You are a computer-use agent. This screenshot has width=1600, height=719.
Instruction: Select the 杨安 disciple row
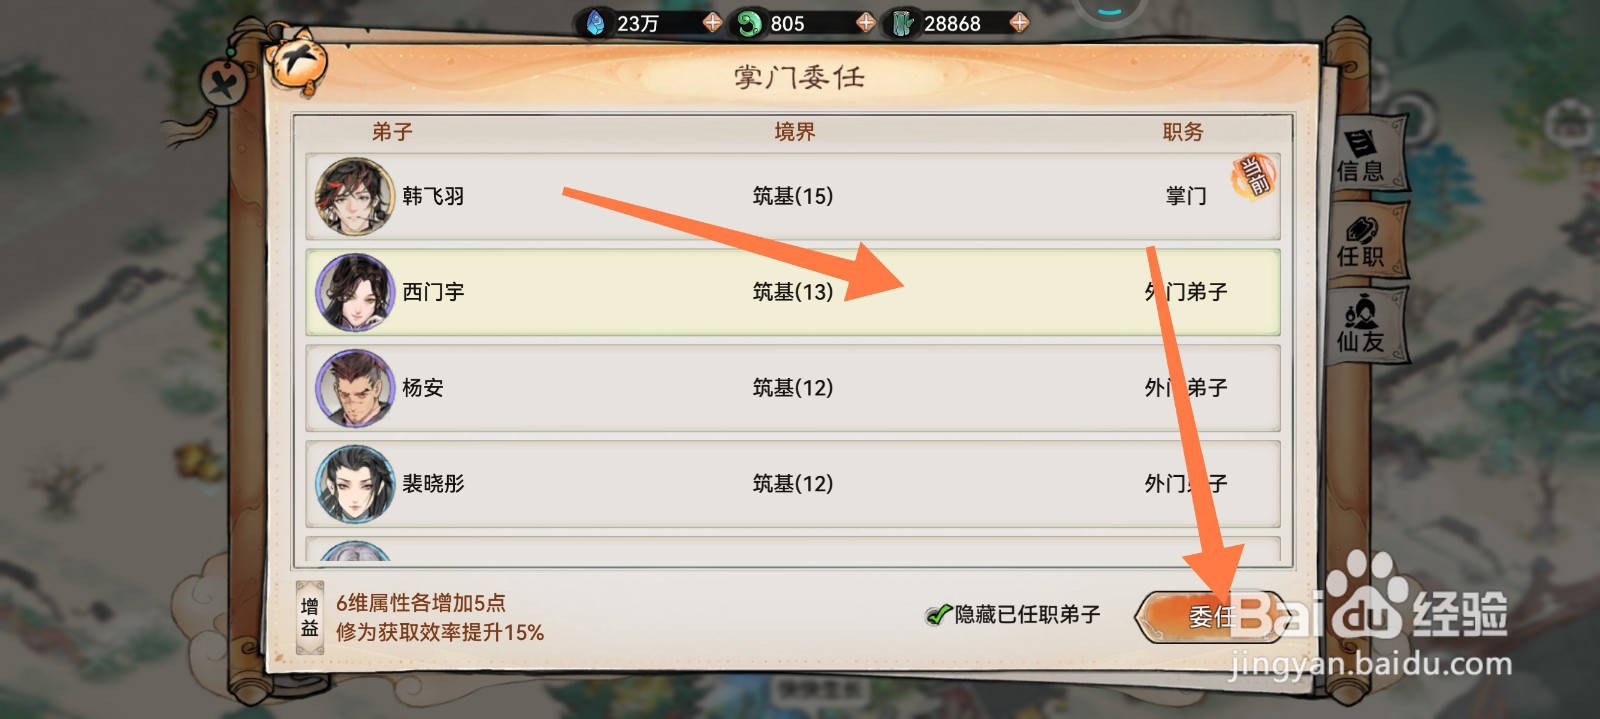tap(793, 388)
